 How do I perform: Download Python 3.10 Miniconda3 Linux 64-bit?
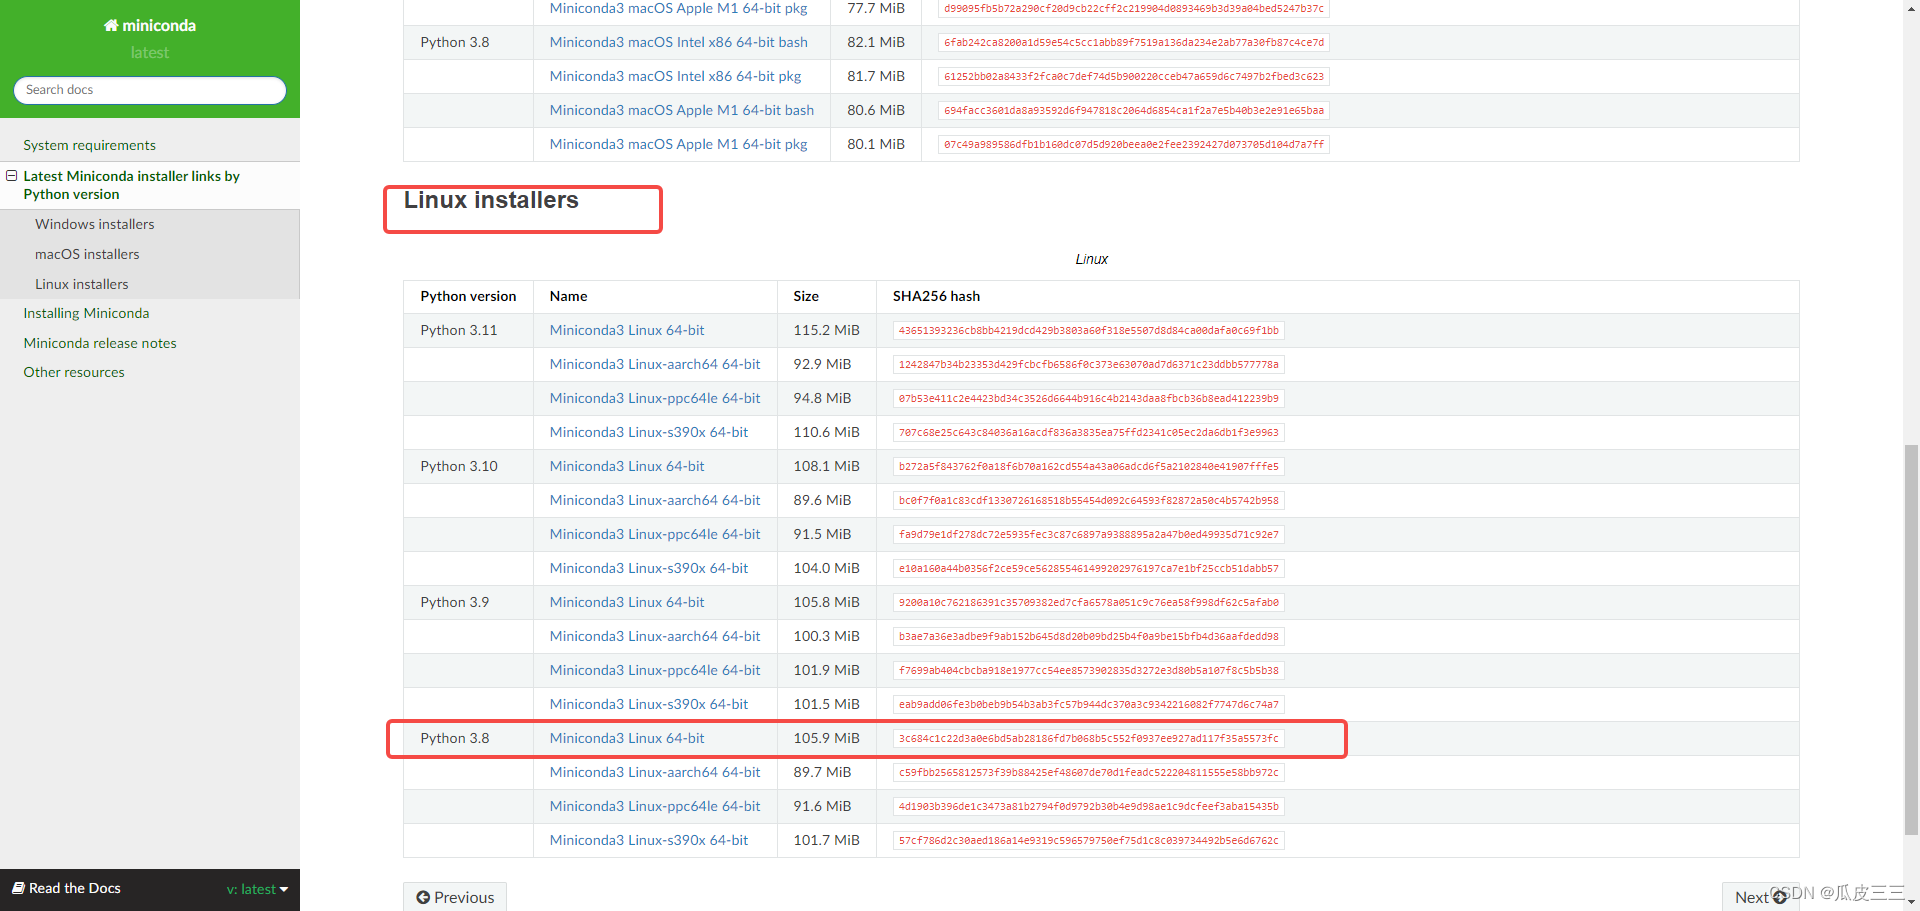coord(627,466)
